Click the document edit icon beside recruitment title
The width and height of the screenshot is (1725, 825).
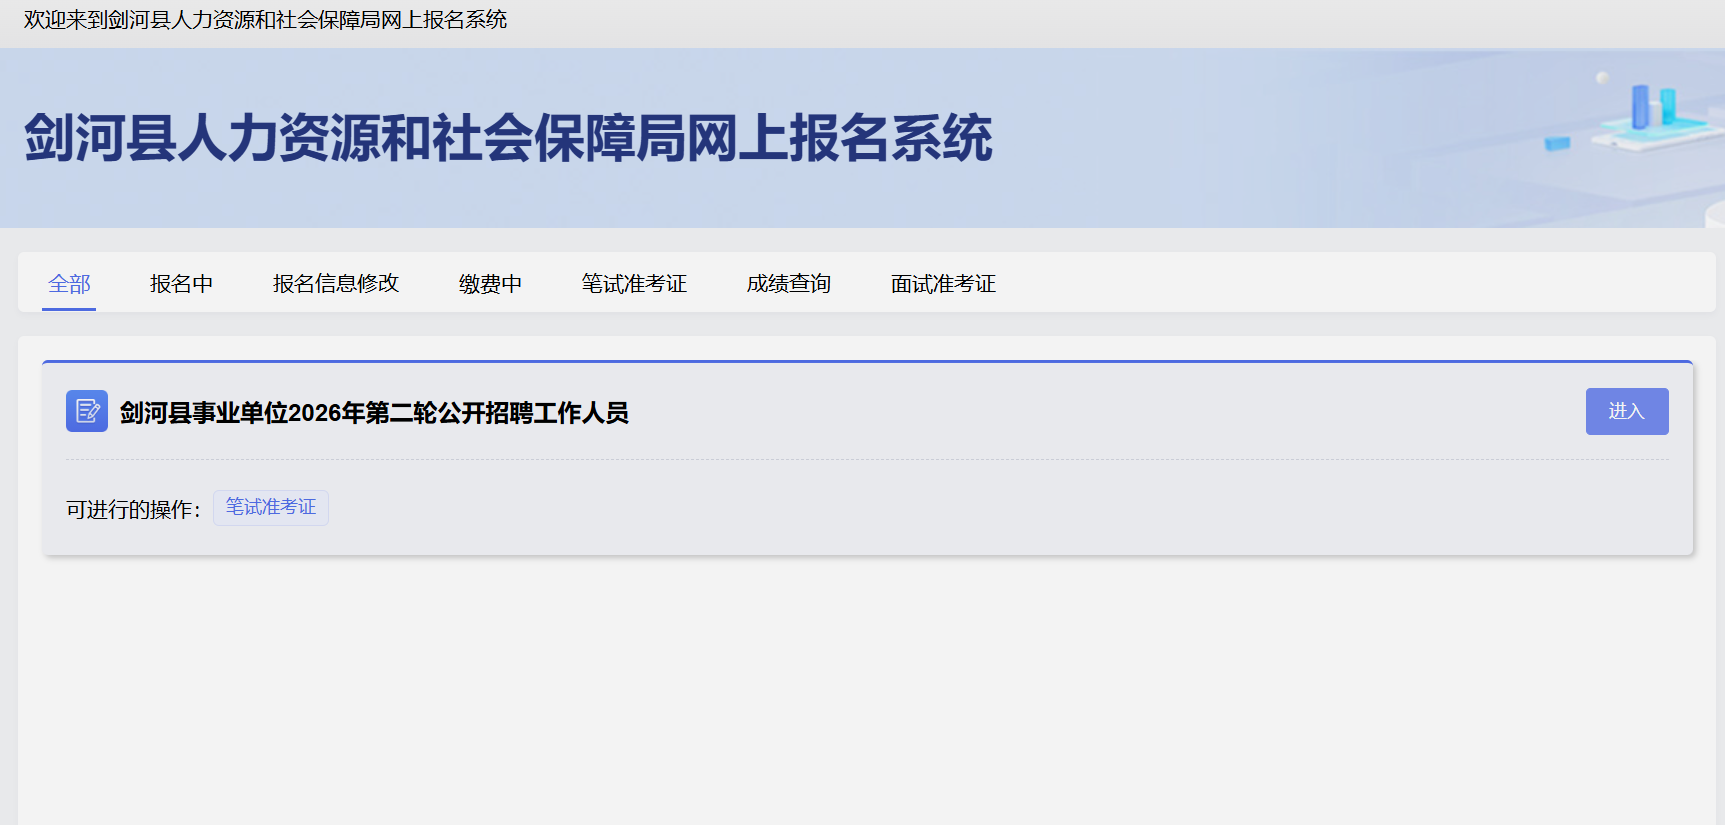(x=87, y=411)
